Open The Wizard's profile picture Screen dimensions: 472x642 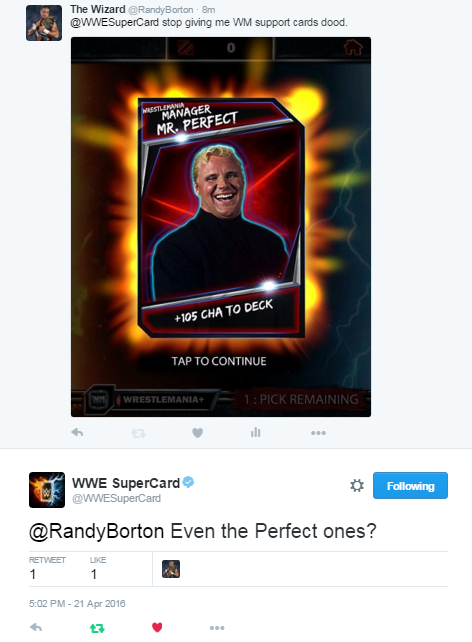pyautogui.click(x=44, y=23)
